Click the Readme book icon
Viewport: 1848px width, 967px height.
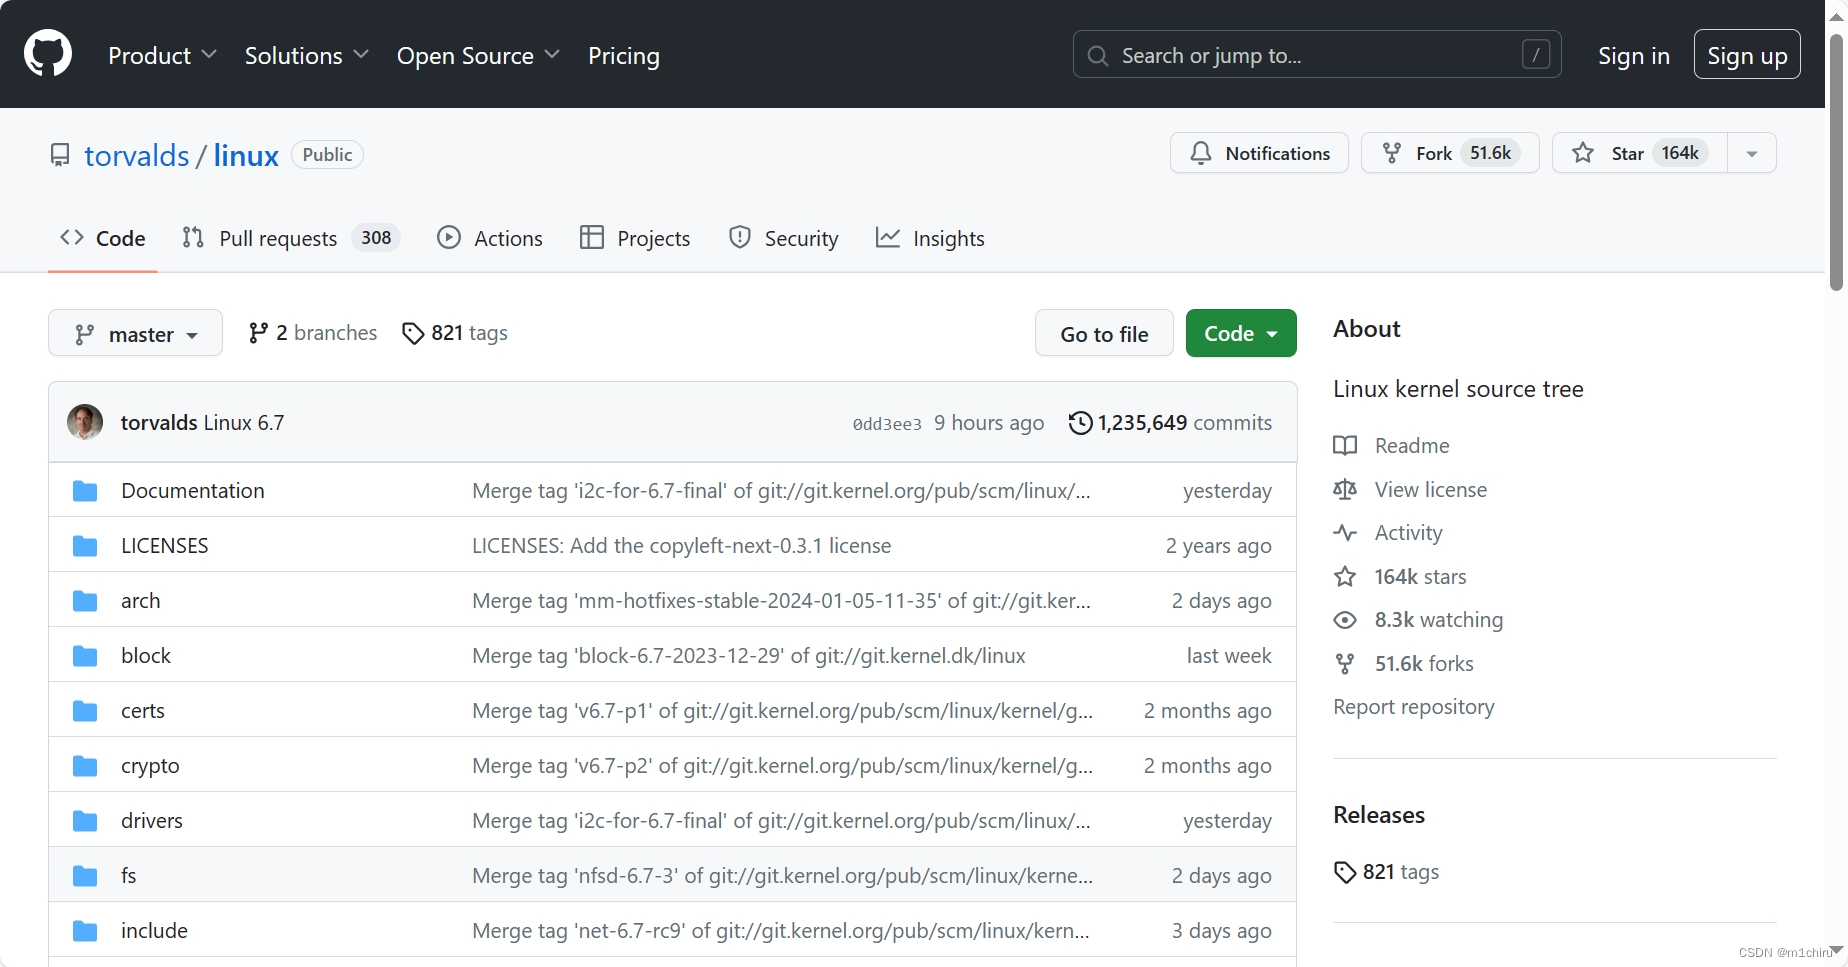[1345, 446]
